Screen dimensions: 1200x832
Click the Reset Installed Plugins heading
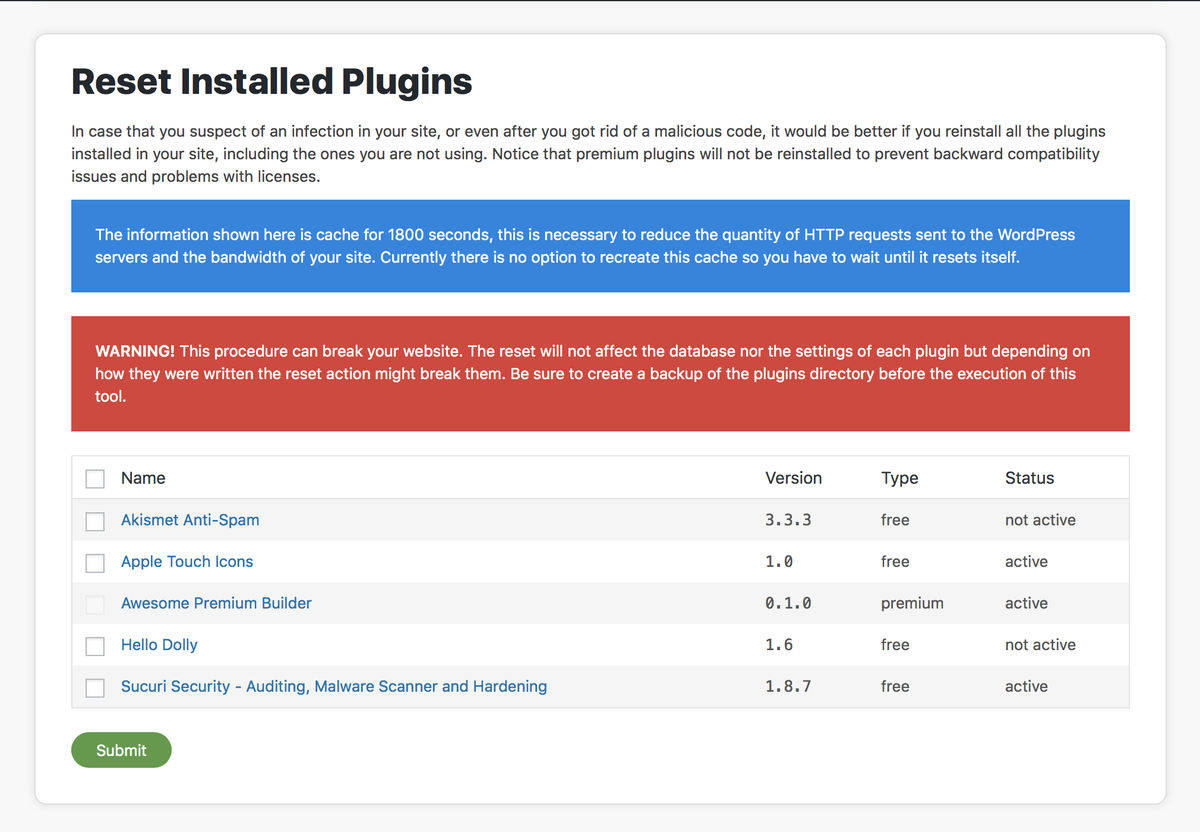[272, 81]
